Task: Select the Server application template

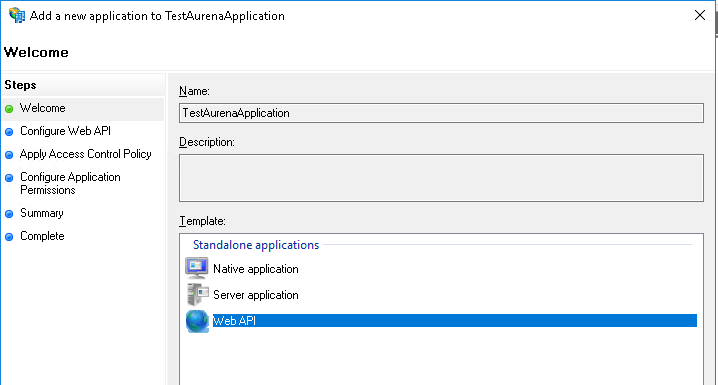Action: [x=256, y=295]
